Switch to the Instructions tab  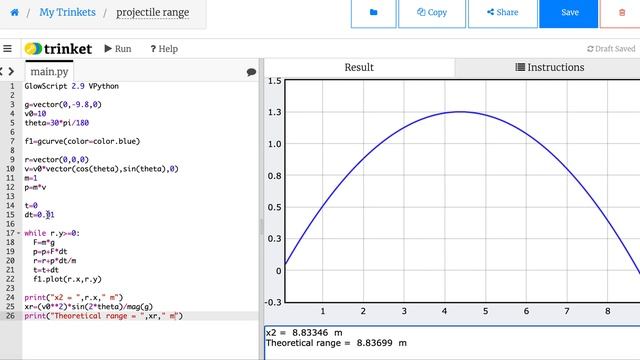pos(550,67)
